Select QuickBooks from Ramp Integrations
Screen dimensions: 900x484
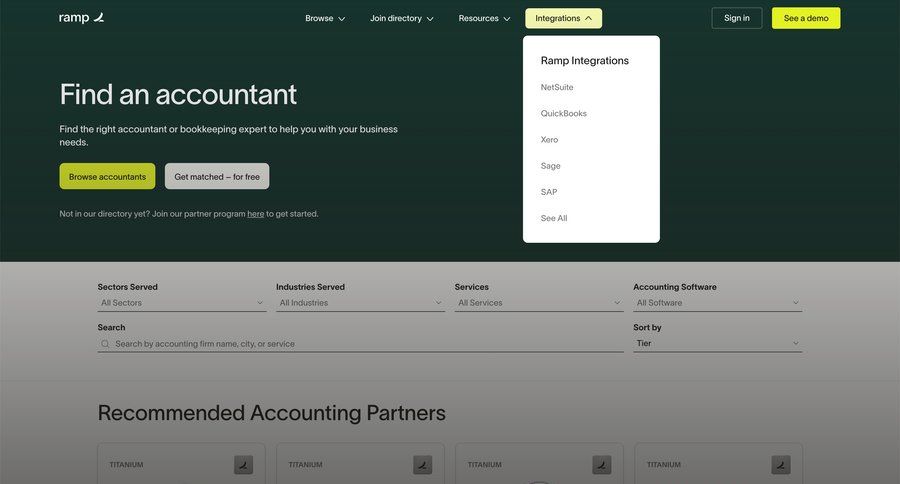[564, 113]
